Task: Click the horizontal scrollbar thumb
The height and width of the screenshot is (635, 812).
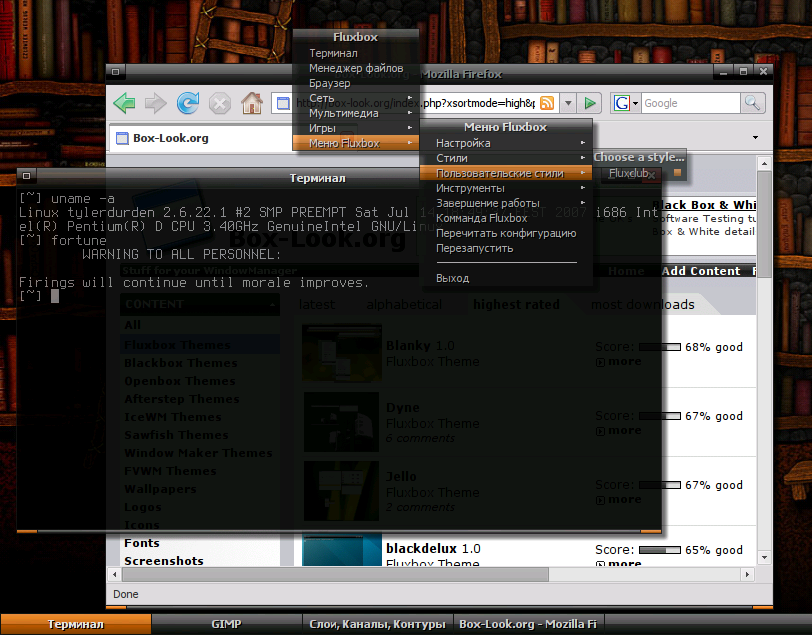Action: (335, 574)
